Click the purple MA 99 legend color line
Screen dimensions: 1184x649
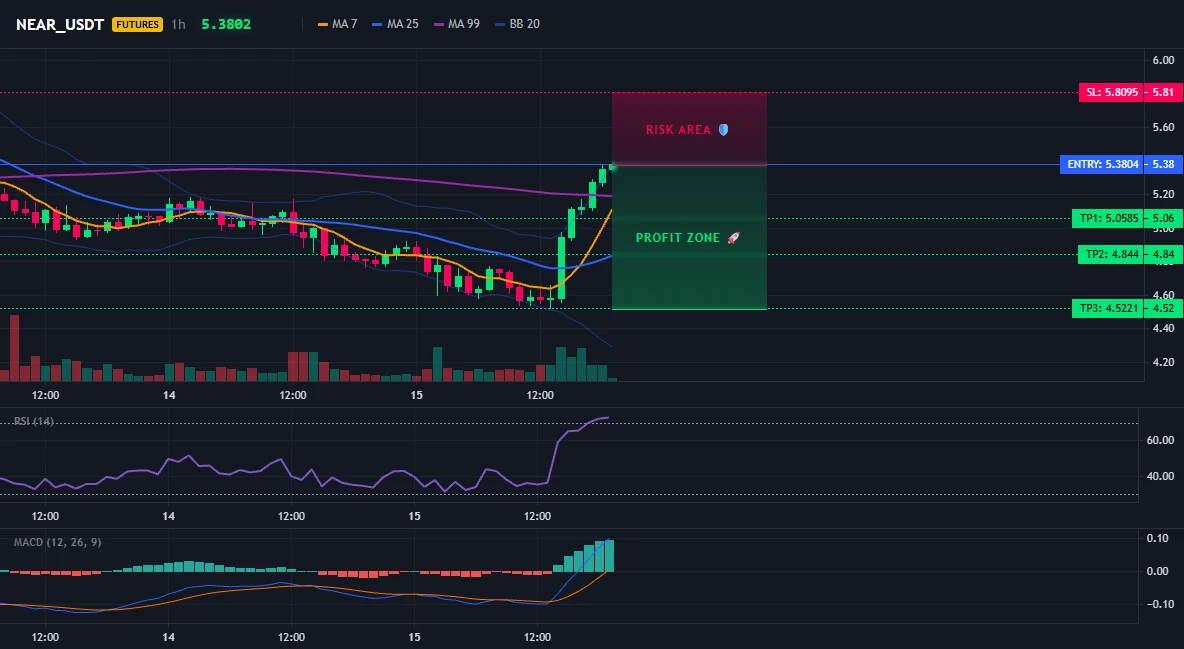click(439, 24)
